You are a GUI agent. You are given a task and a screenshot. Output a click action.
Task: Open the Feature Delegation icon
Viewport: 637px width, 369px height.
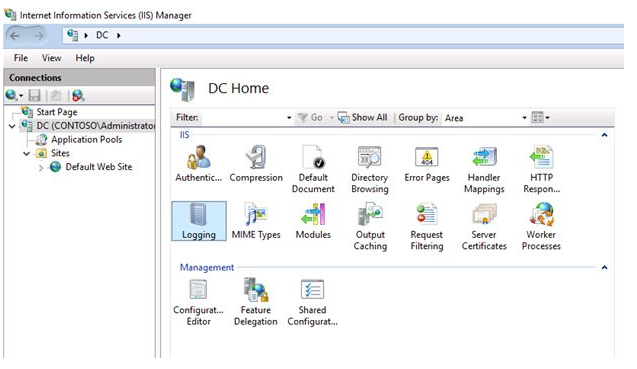click(x=256, y=302)
